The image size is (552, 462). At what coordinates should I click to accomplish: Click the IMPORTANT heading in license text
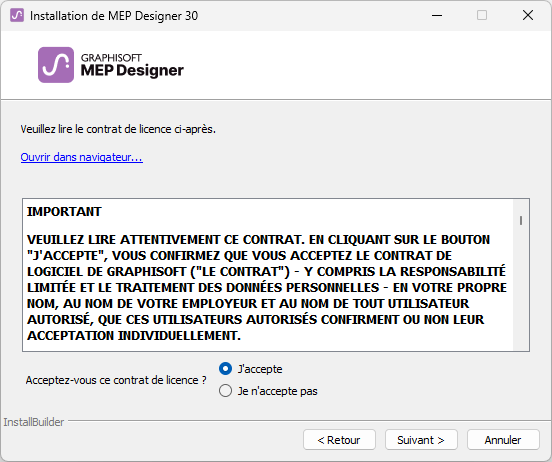pos(64,212)
